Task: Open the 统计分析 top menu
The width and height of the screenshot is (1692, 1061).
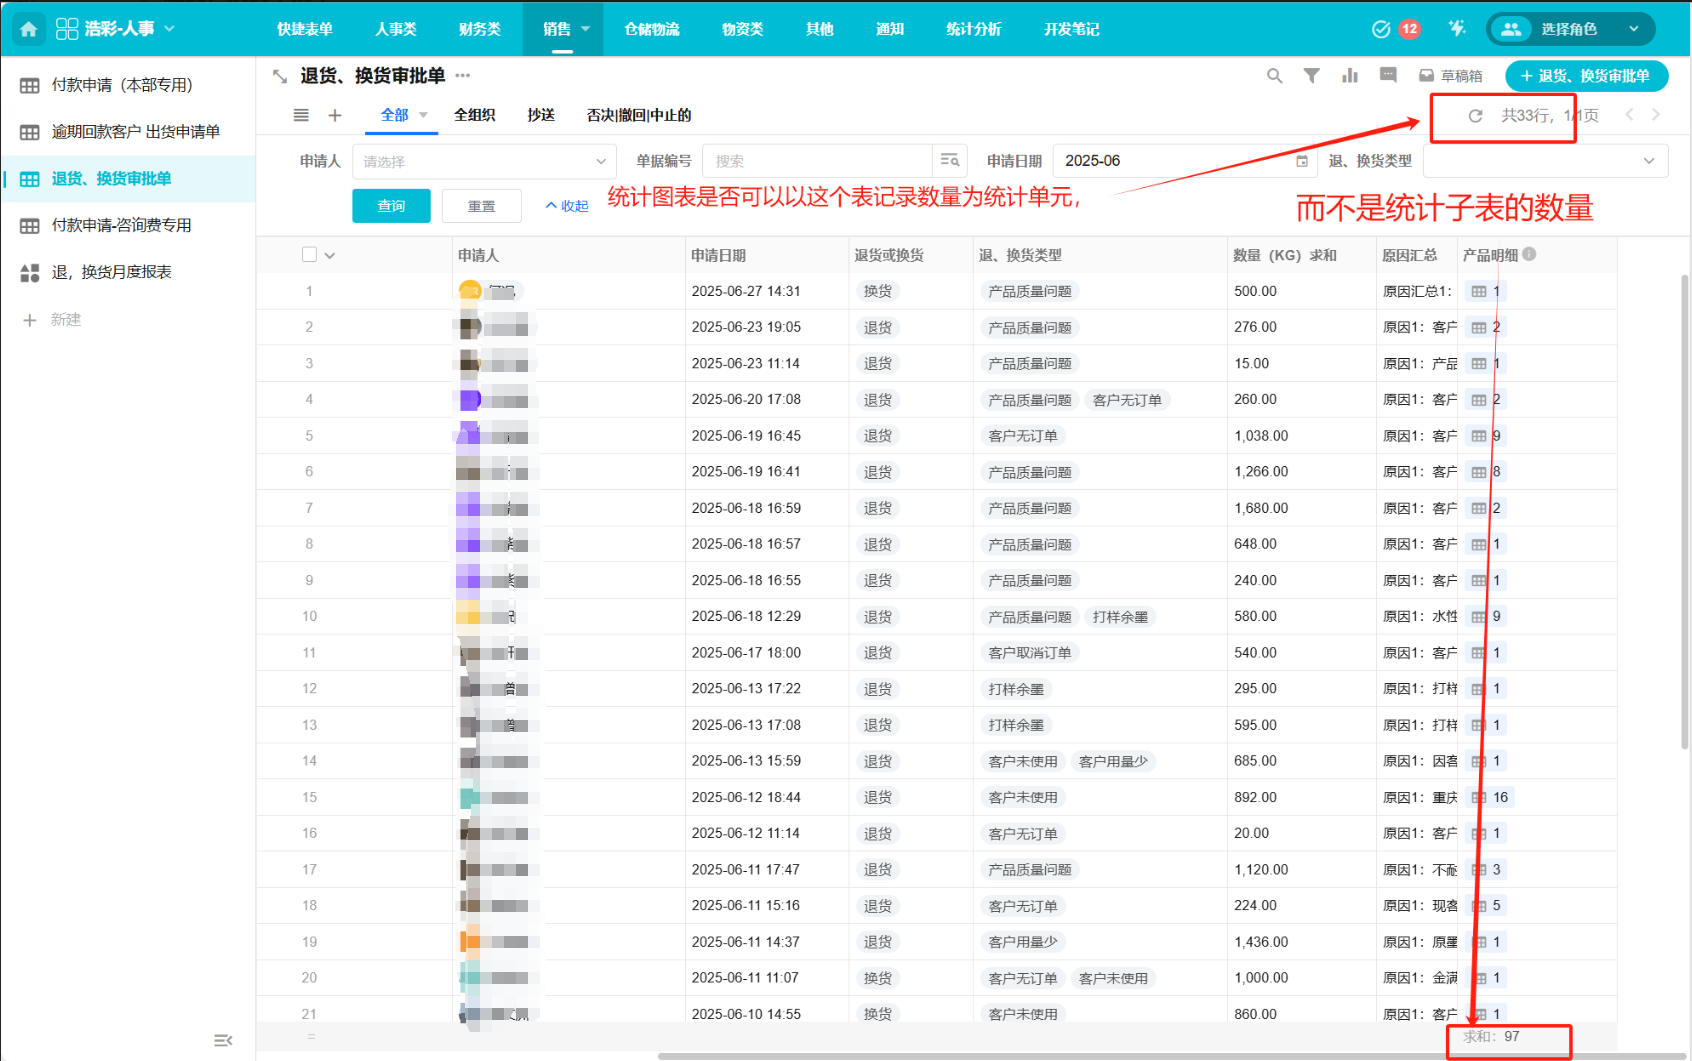Action: pos(973,29)
